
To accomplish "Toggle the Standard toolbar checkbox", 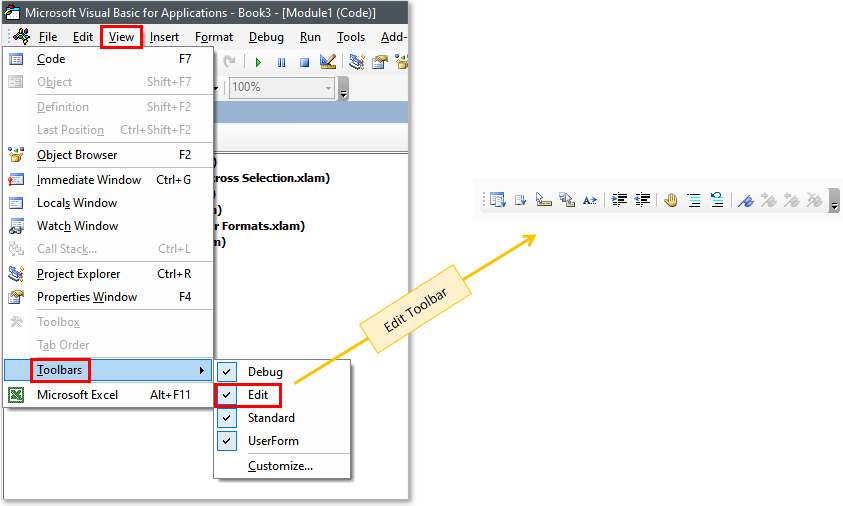I will (x=227, y=418).
